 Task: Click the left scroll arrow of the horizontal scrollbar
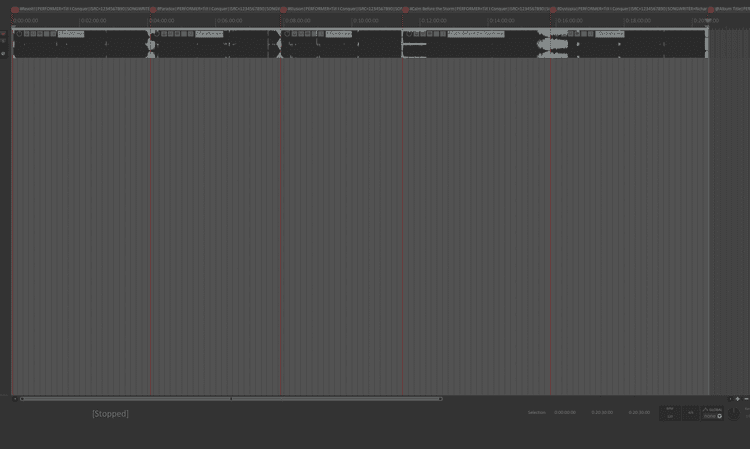15,399
